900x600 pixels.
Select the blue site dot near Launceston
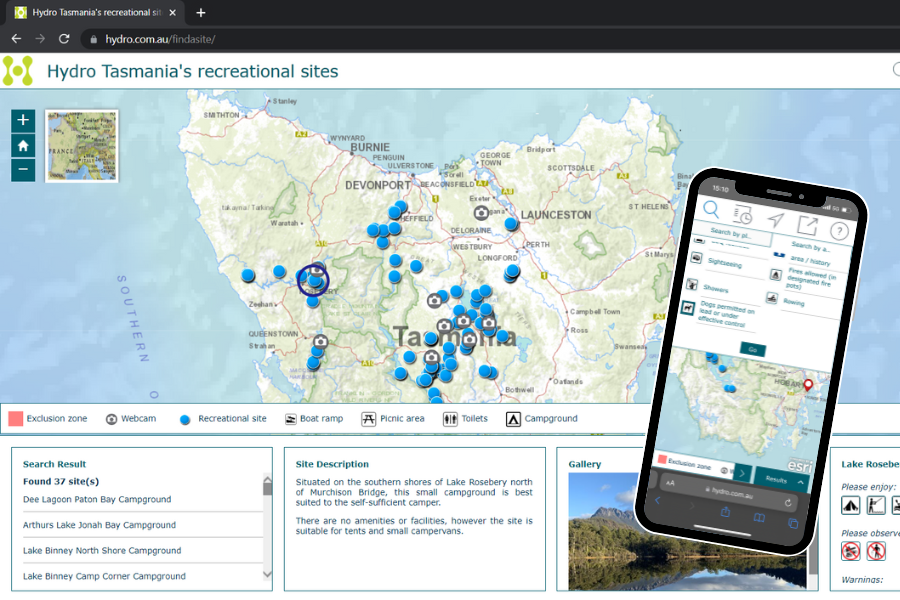[x=511, y=224]
